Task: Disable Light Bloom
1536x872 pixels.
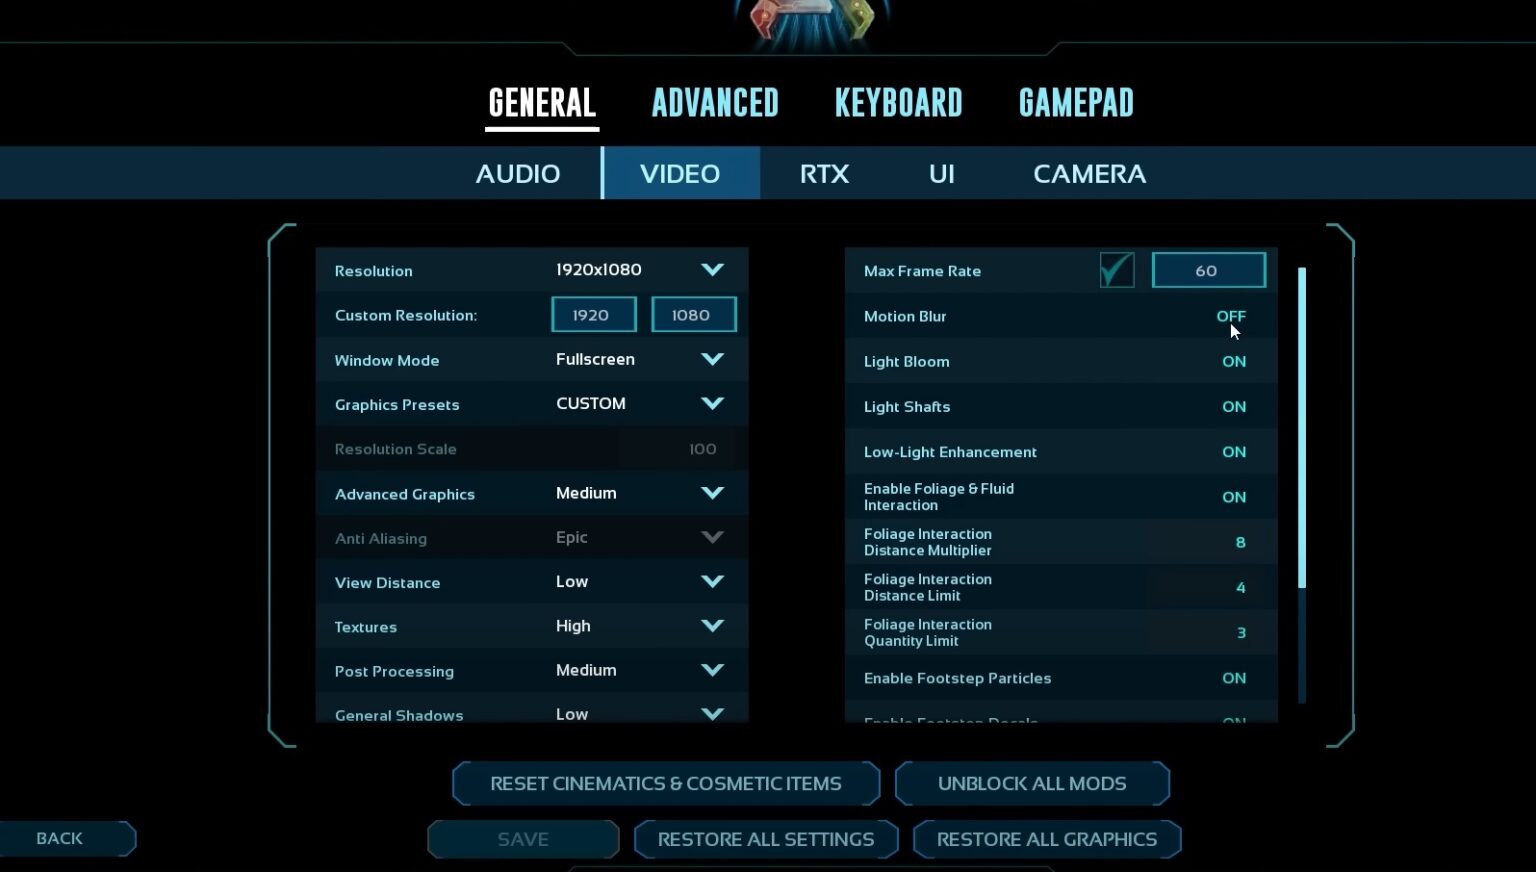Action: pos(1234,361)
